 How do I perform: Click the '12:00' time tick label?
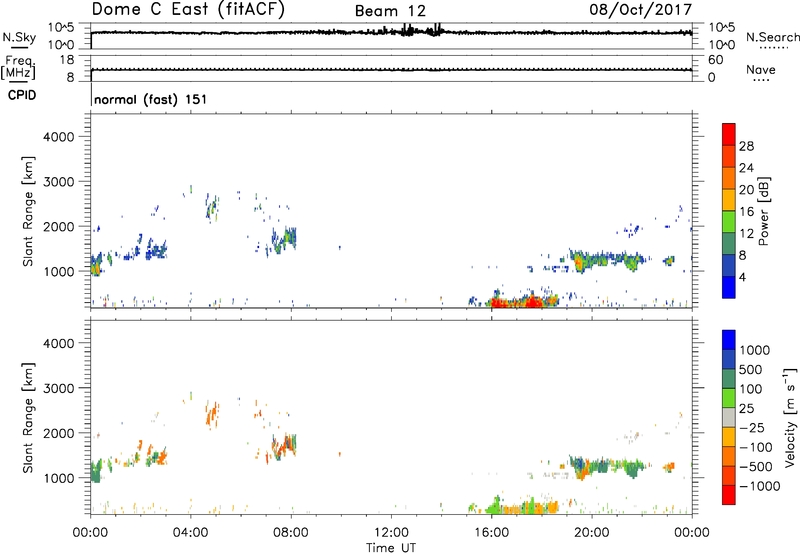pos(391,533)
